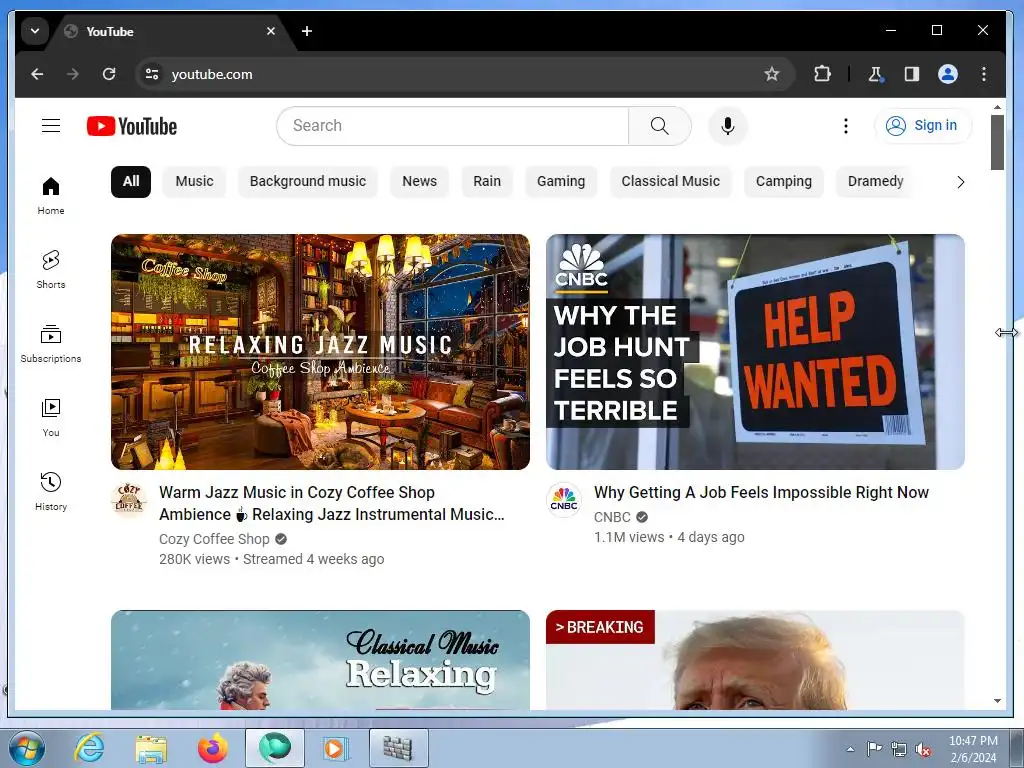Bookmark this page with star icon
This screenshot has height=768, width=1024.
772,74
